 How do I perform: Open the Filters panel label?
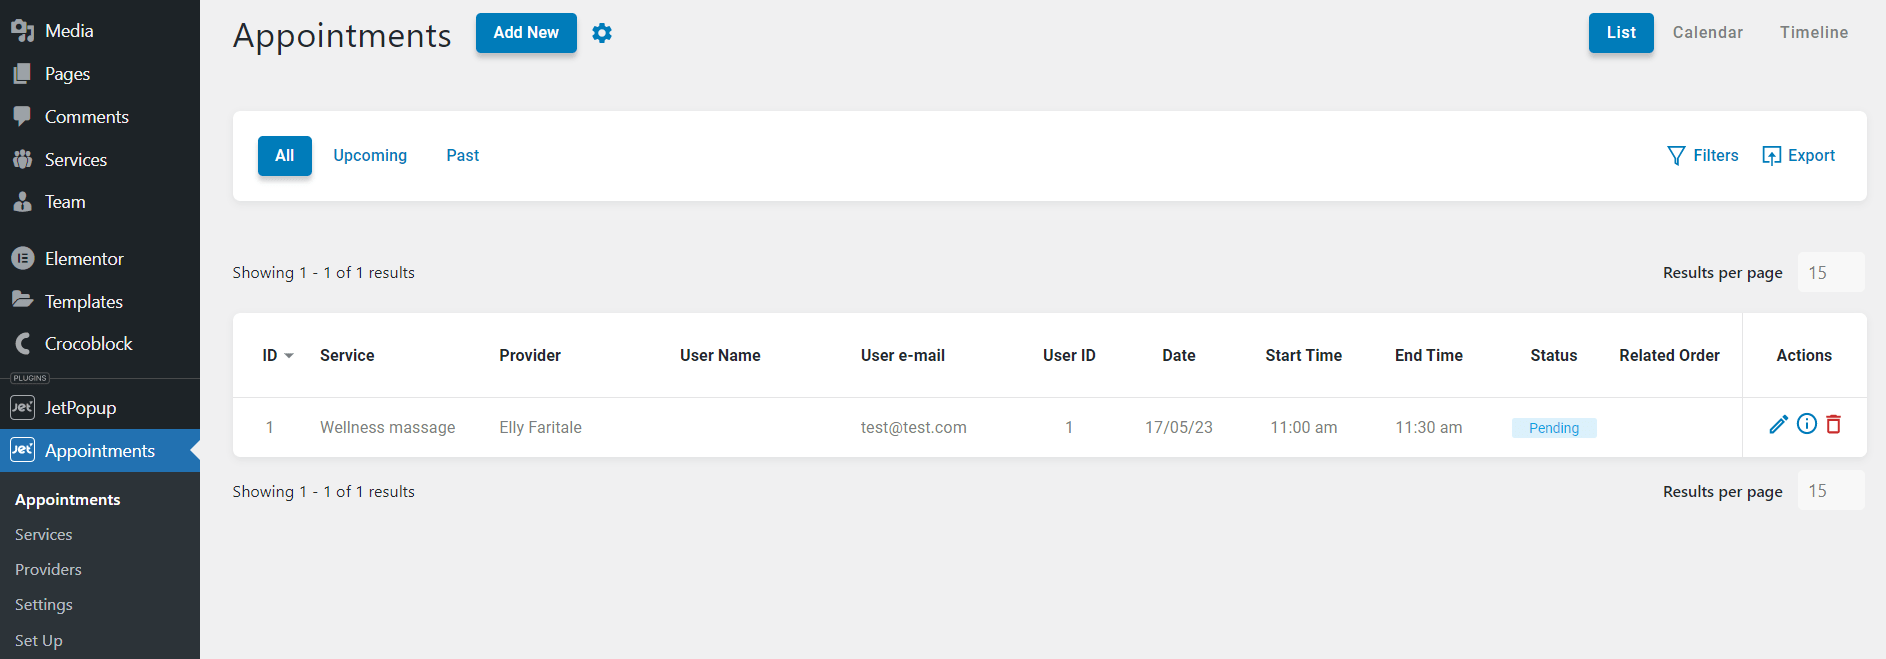point(1716,156)
